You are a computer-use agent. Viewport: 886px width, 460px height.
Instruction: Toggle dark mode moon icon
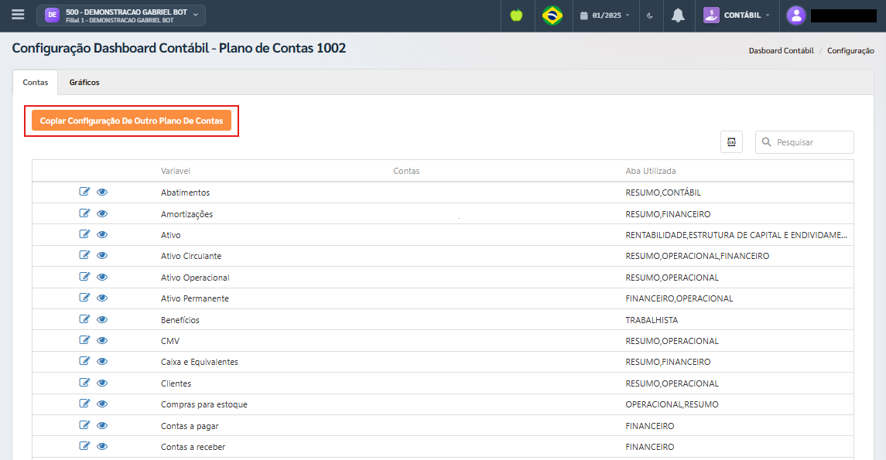click(650, 16)
